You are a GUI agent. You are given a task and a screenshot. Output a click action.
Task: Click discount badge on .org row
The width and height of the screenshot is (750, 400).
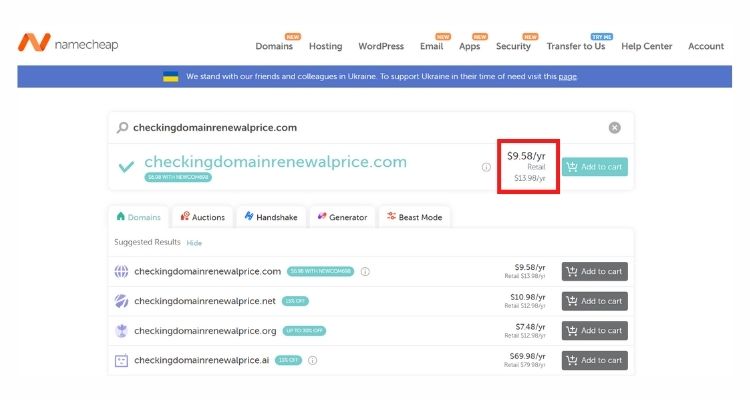pos(304,331)
